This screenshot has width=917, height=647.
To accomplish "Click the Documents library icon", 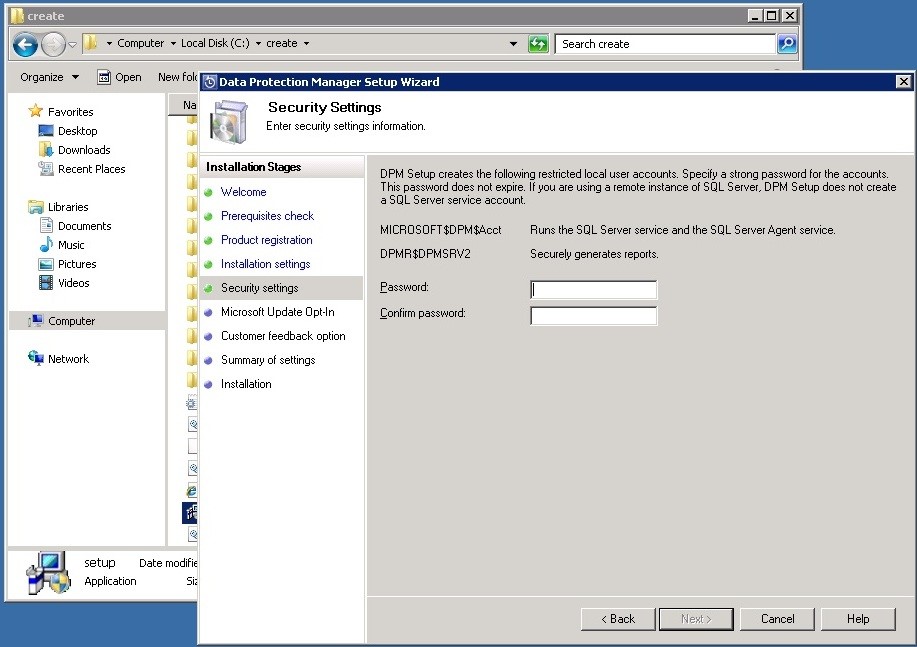I will point(46,225).
